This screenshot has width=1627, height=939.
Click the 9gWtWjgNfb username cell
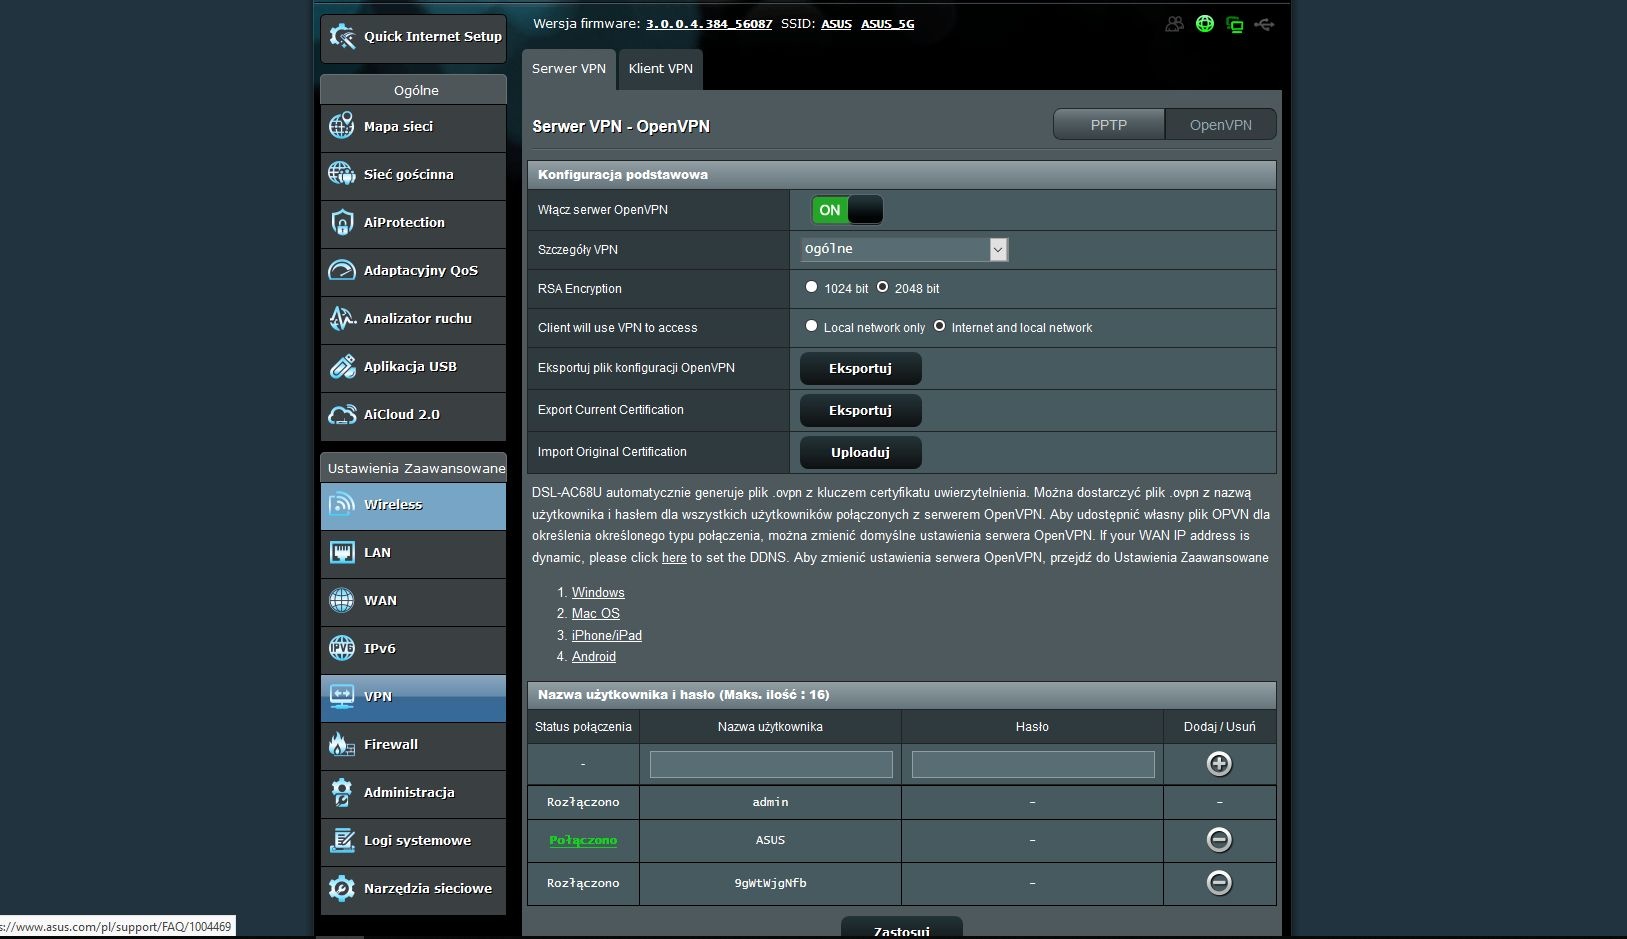pyautogui.click(x=770, y=883)
